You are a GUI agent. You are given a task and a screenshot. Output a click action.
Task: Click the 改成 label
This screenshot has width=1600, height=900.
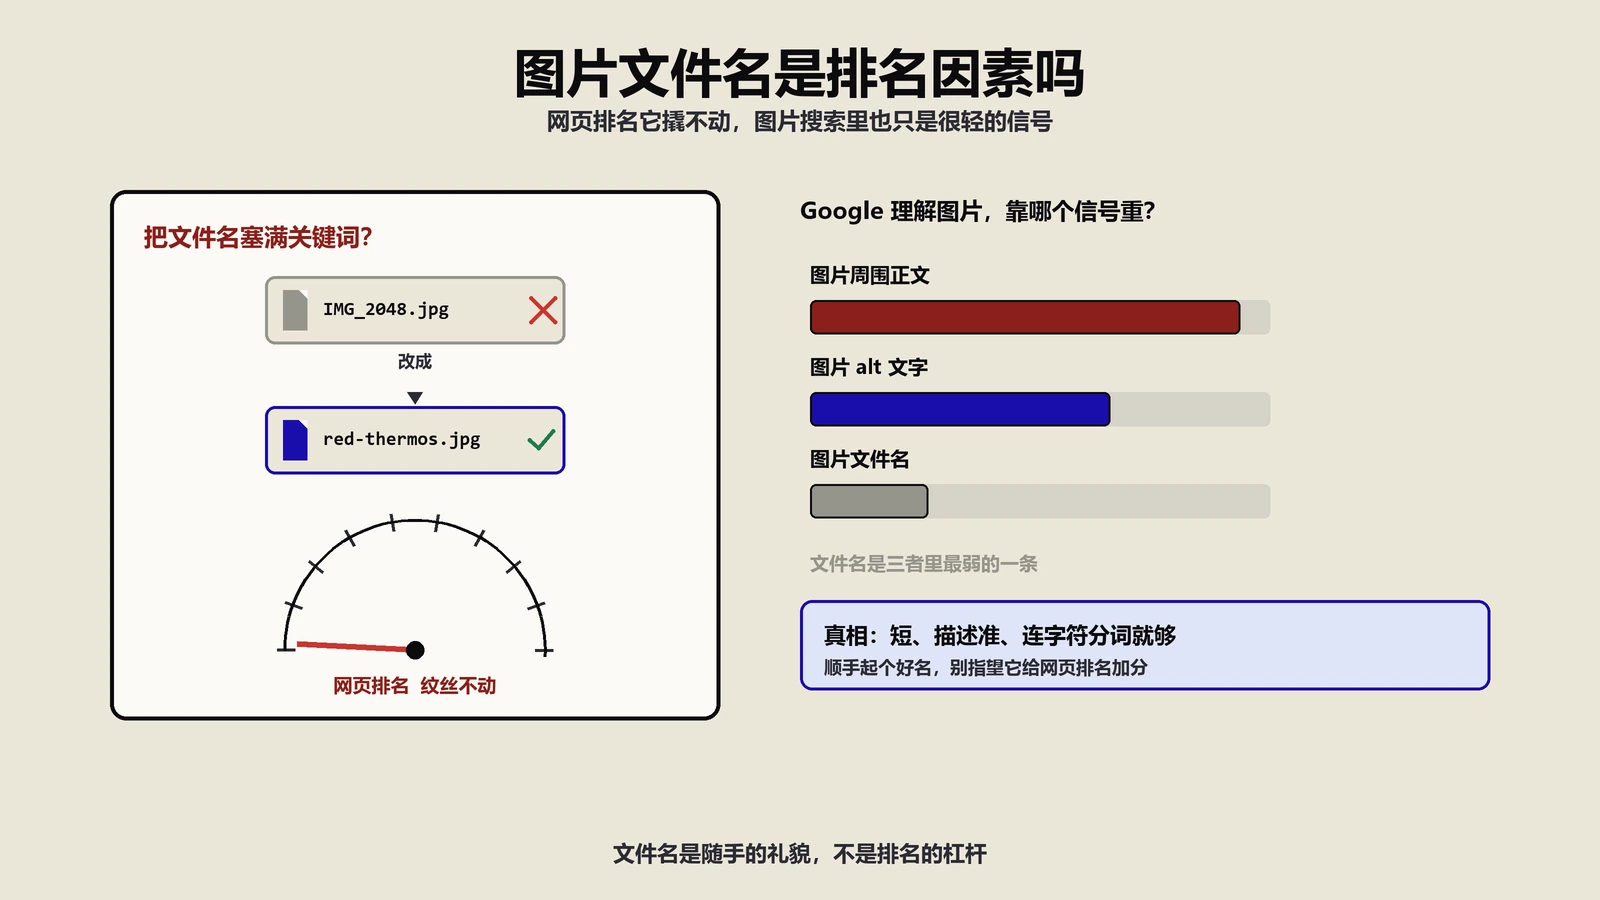tap(415, 361)
